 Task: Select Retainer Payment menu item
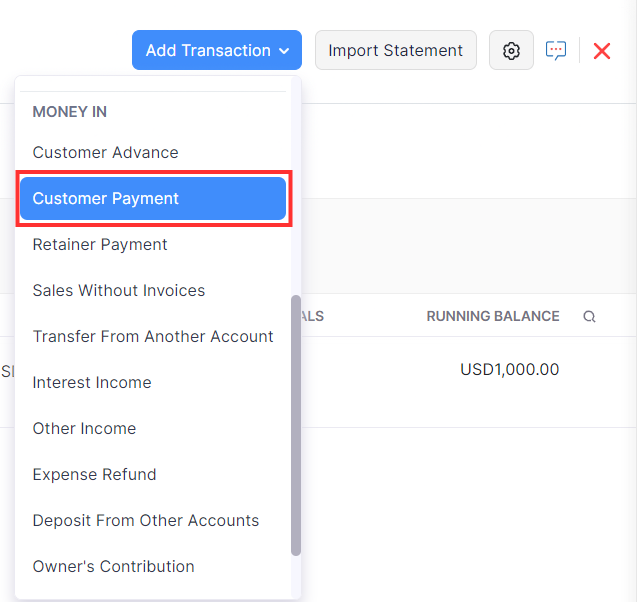pos(100,245)
